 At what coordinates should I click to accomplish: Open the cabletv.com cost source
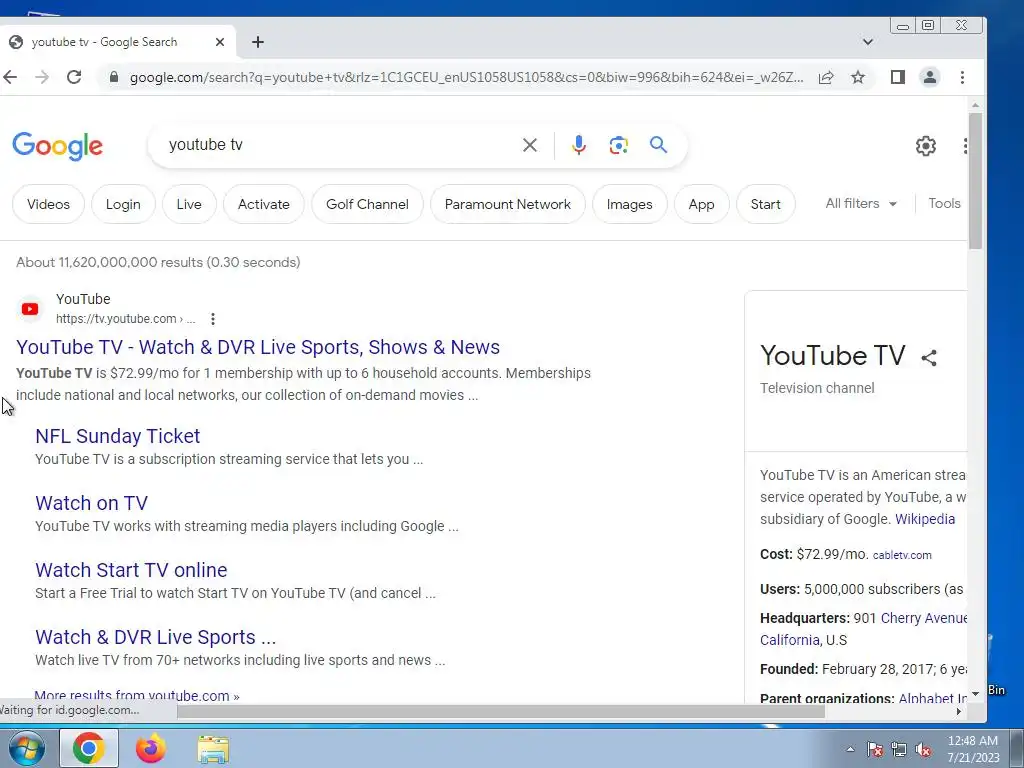coord(902,555)
